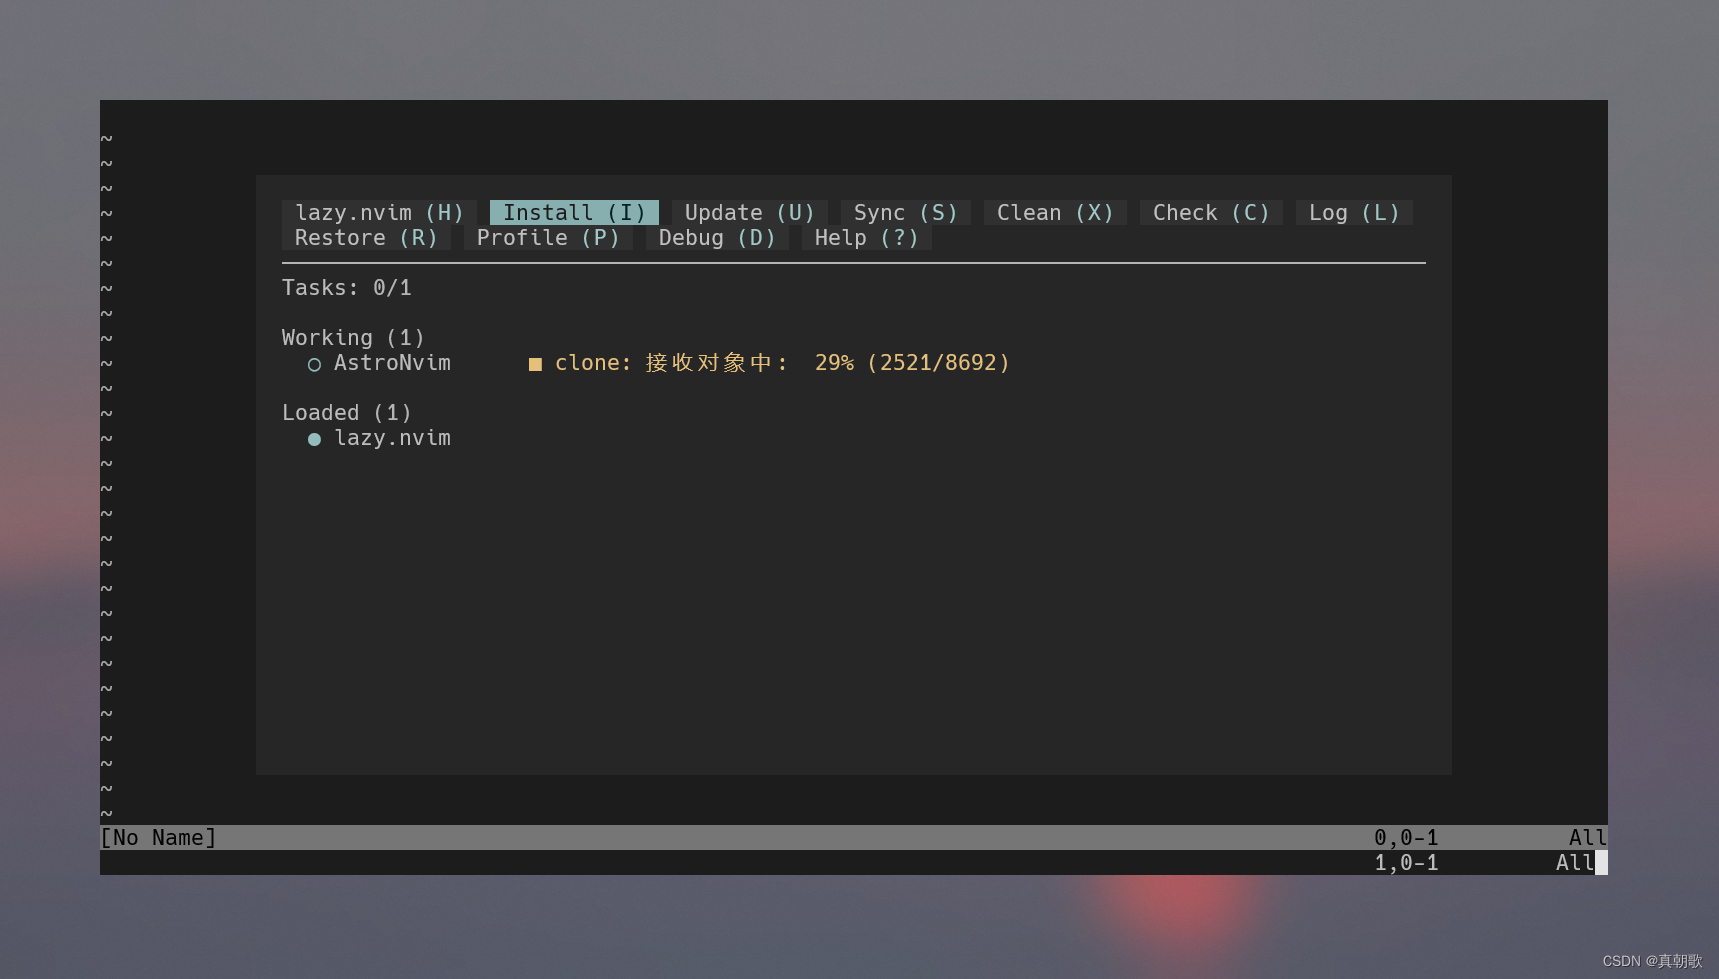The image size is (1719, 979).
Task: Open the Profile (P) view
Action: tap(548, 238)
